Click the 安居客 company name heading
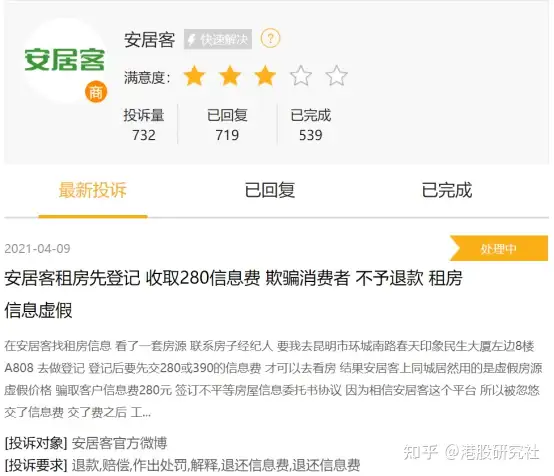Viewport: 554px width, 476px height. point(149,39)
